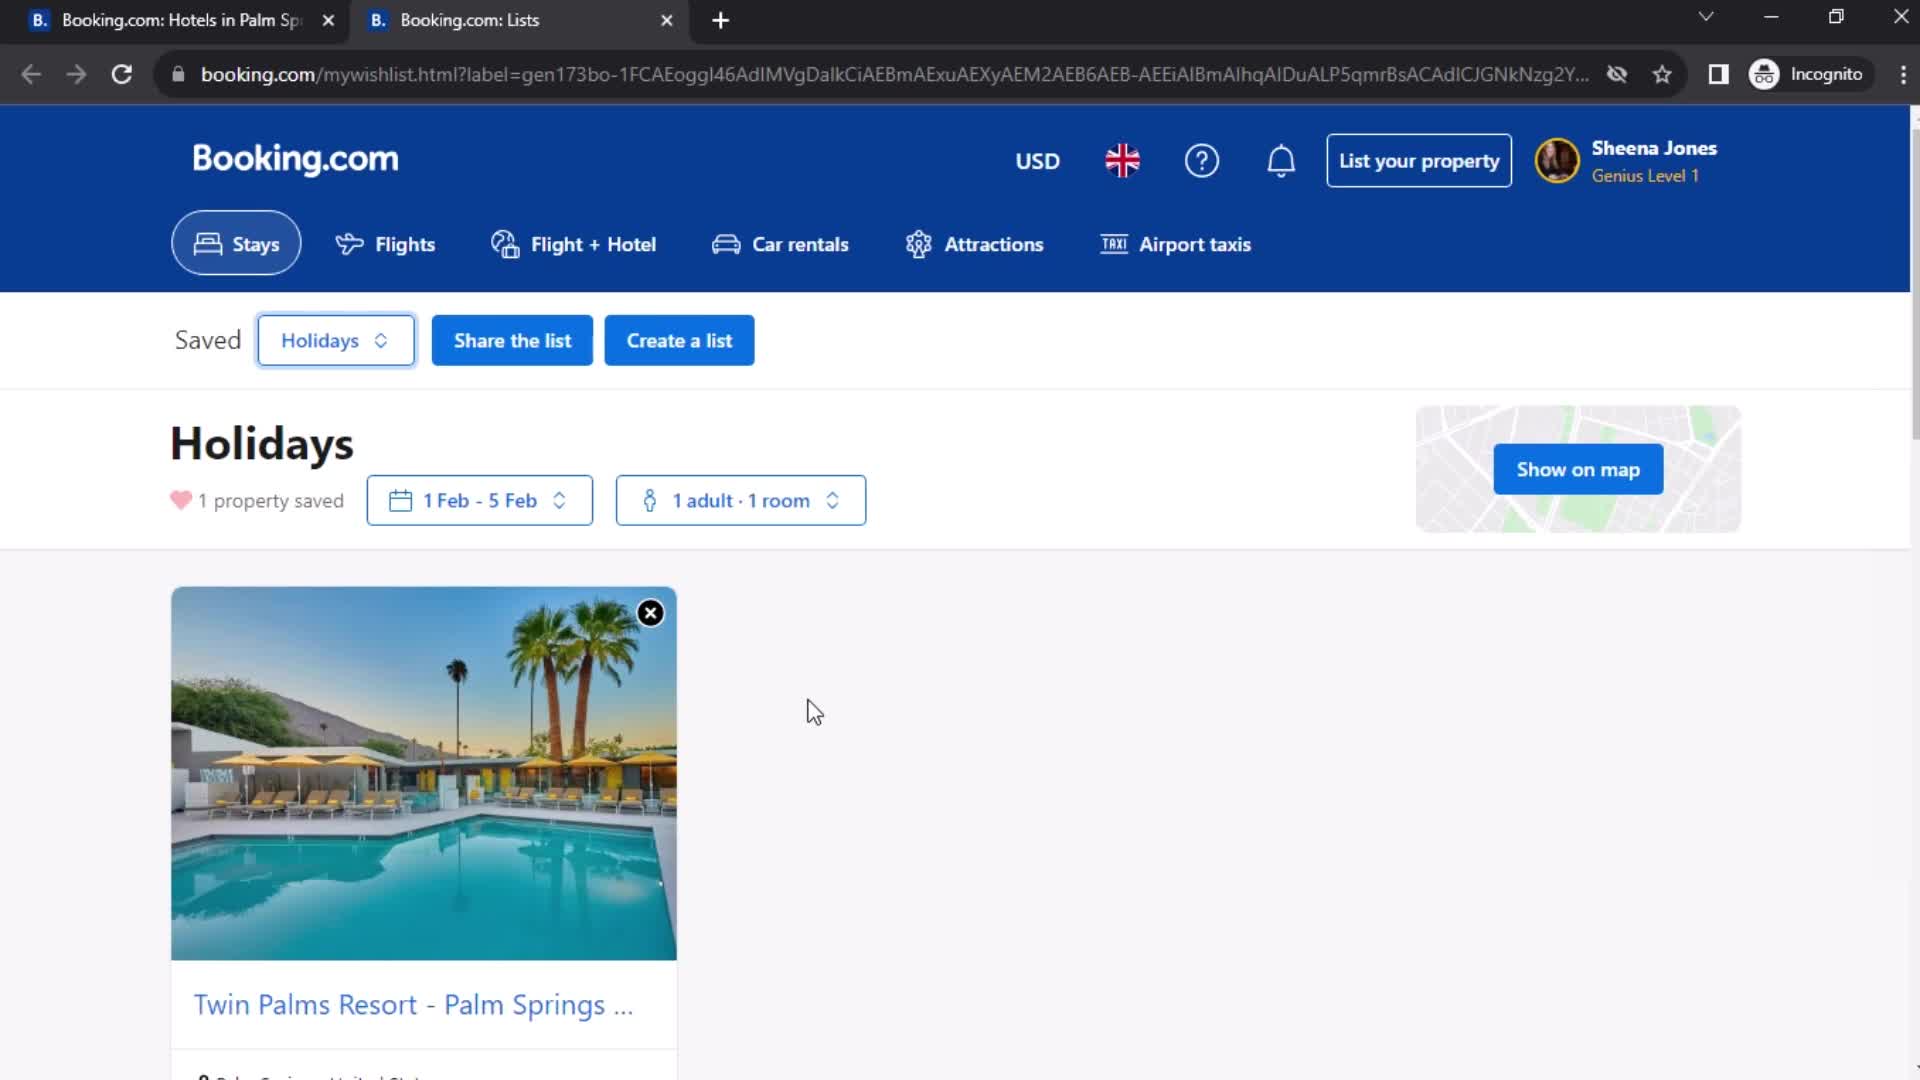Image resolution: width=1920 pixels, height=1080 pixels.
Task: Click the Flight + Hotel icon
Action: pyautogui.click(x=504, y=244)
